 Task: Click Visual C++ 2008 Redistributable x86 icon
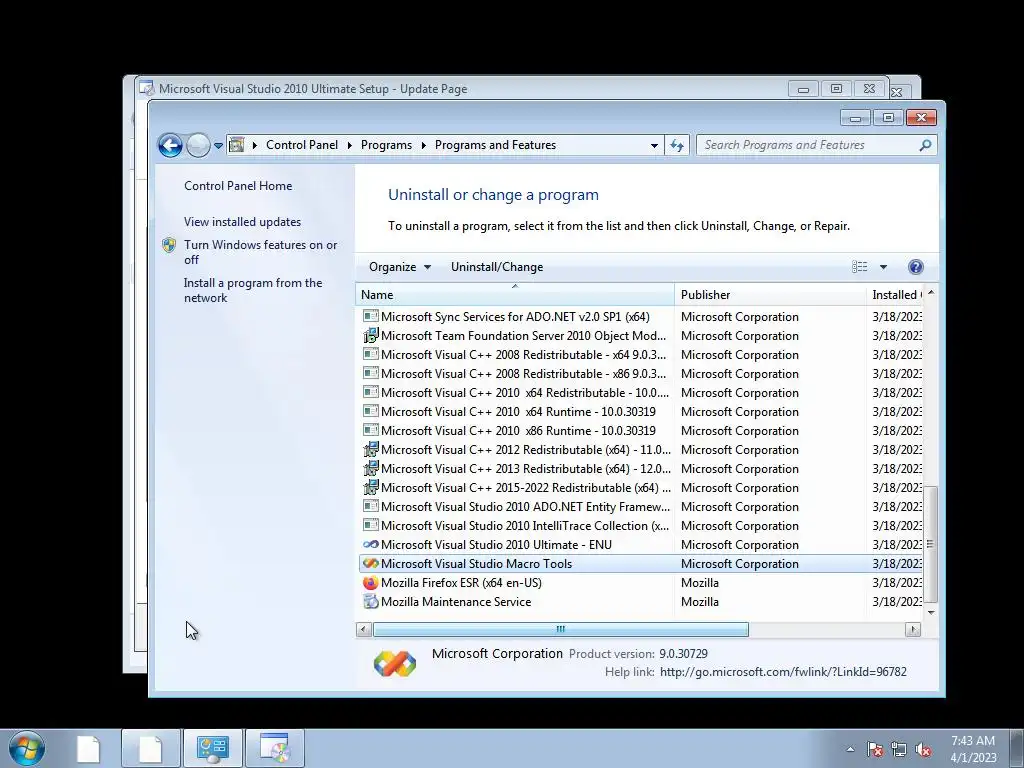coord(370,374)
